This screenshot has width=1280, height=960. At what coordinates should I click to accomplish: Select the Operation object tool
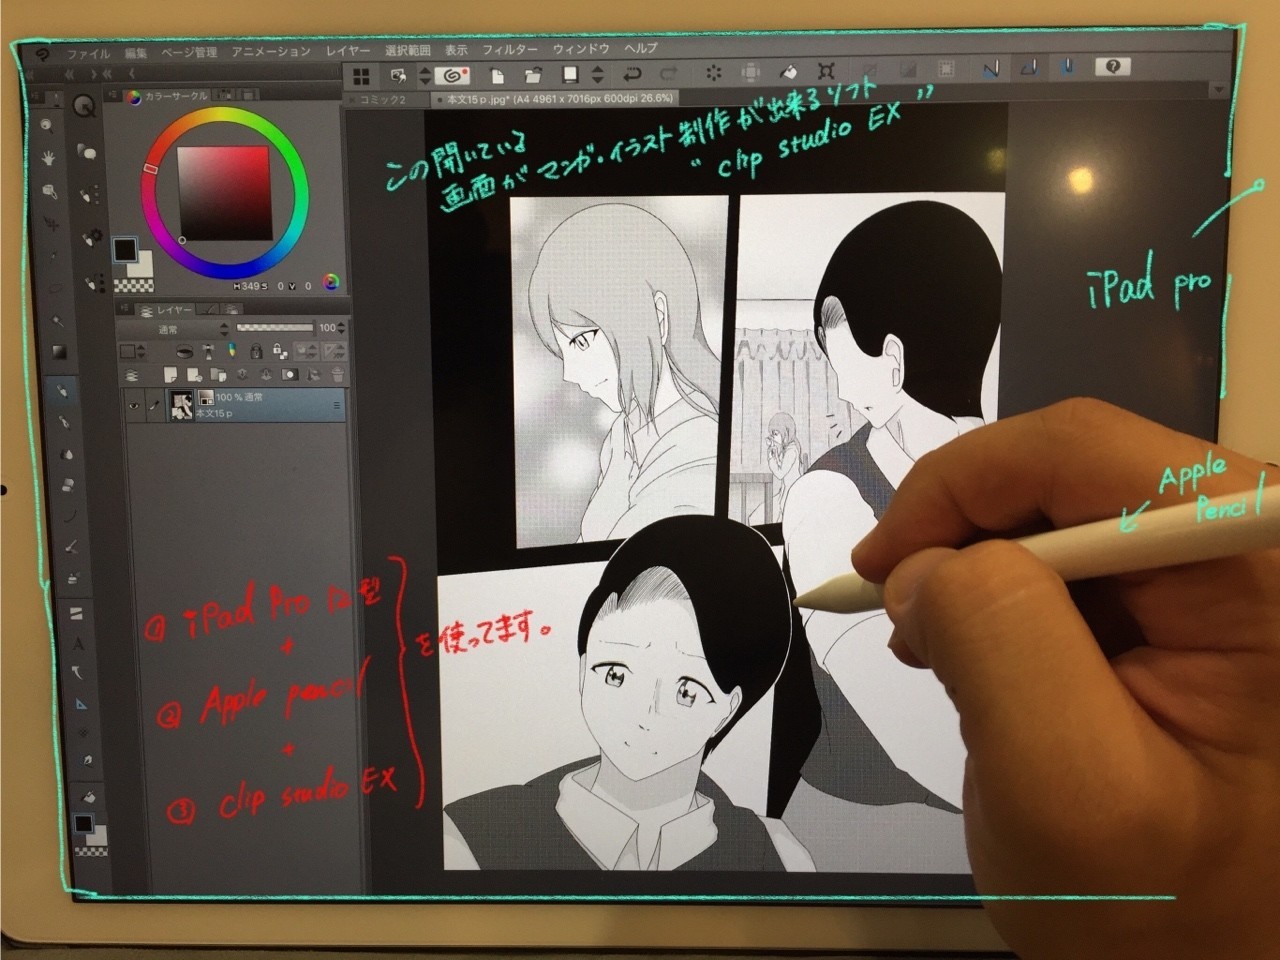click(49, 190)
